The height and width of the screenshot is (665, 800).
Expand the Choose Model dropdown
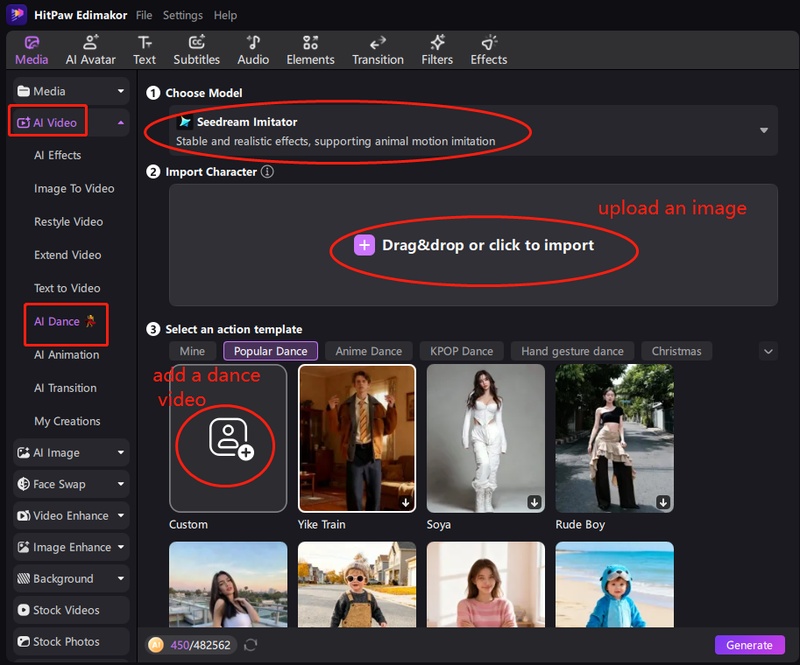(x=764, y=131)
